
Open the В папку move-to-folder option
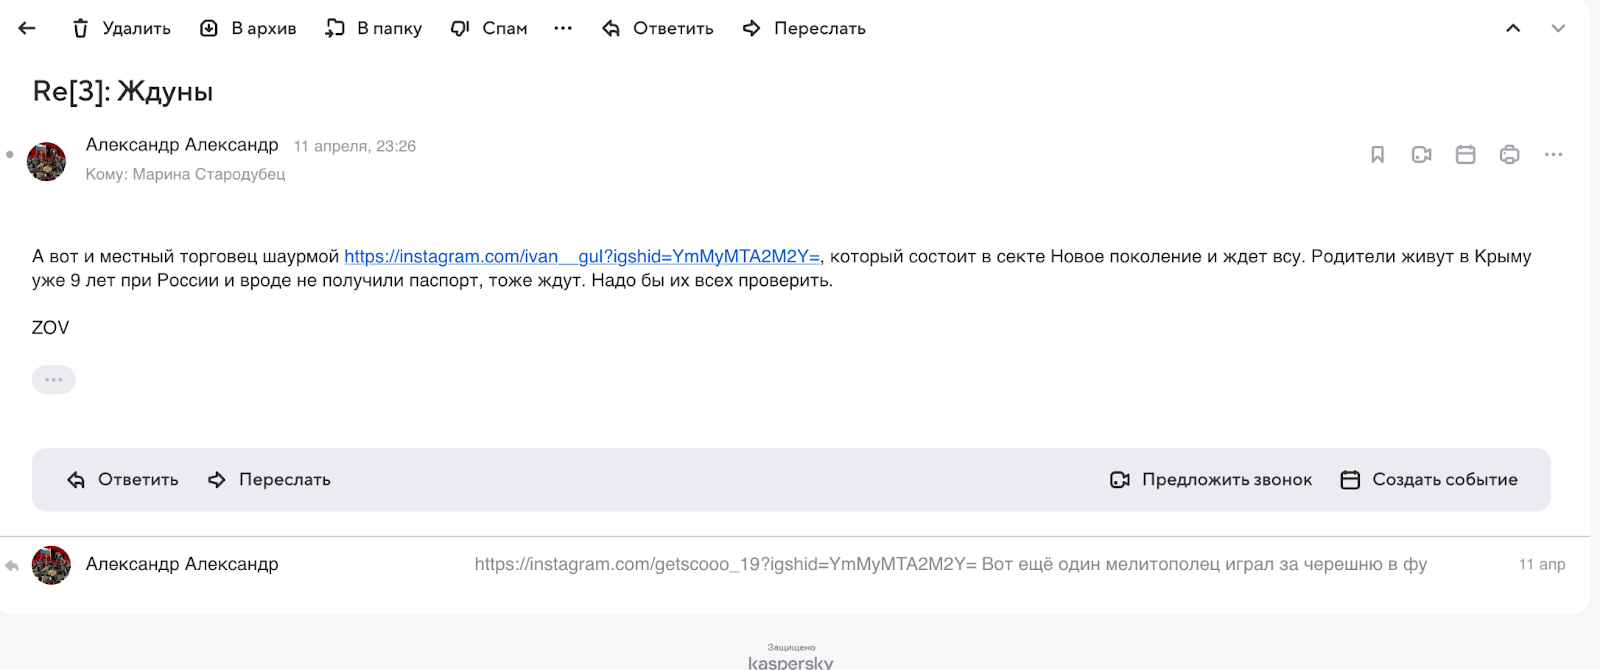coord(373,28)
